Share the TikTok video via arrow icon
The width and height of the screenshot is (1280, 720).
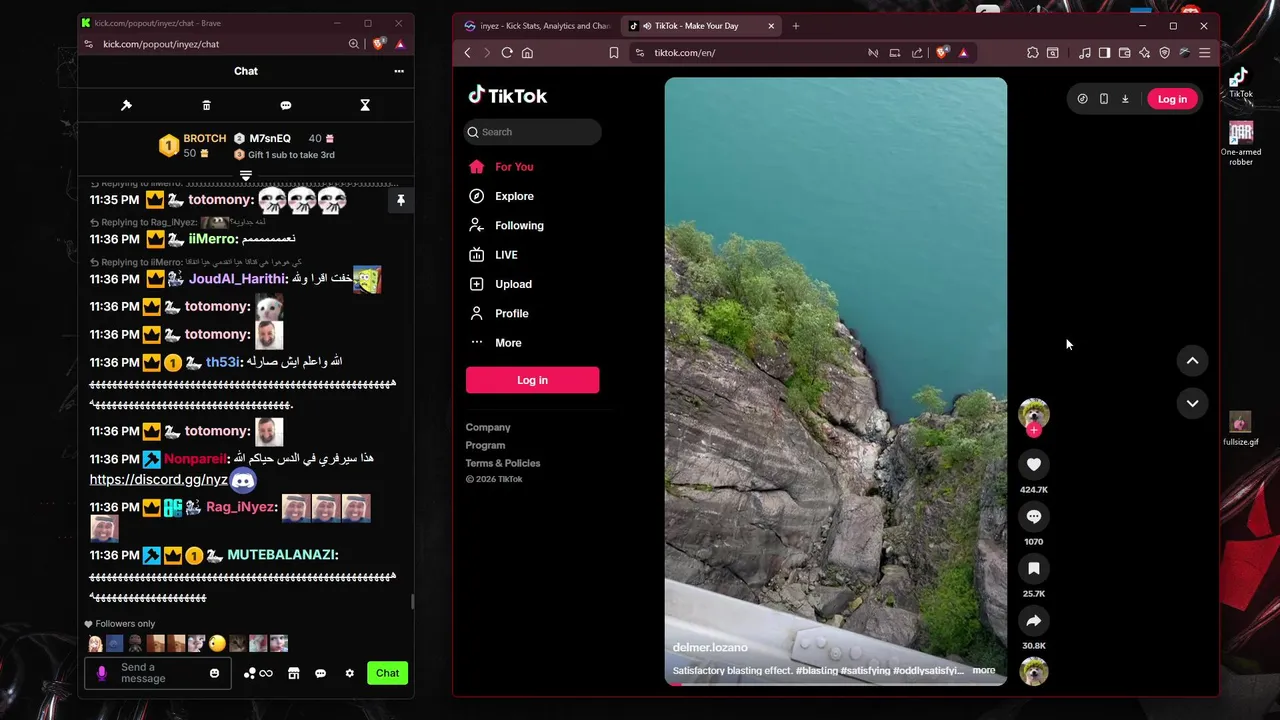point(1033,621)
